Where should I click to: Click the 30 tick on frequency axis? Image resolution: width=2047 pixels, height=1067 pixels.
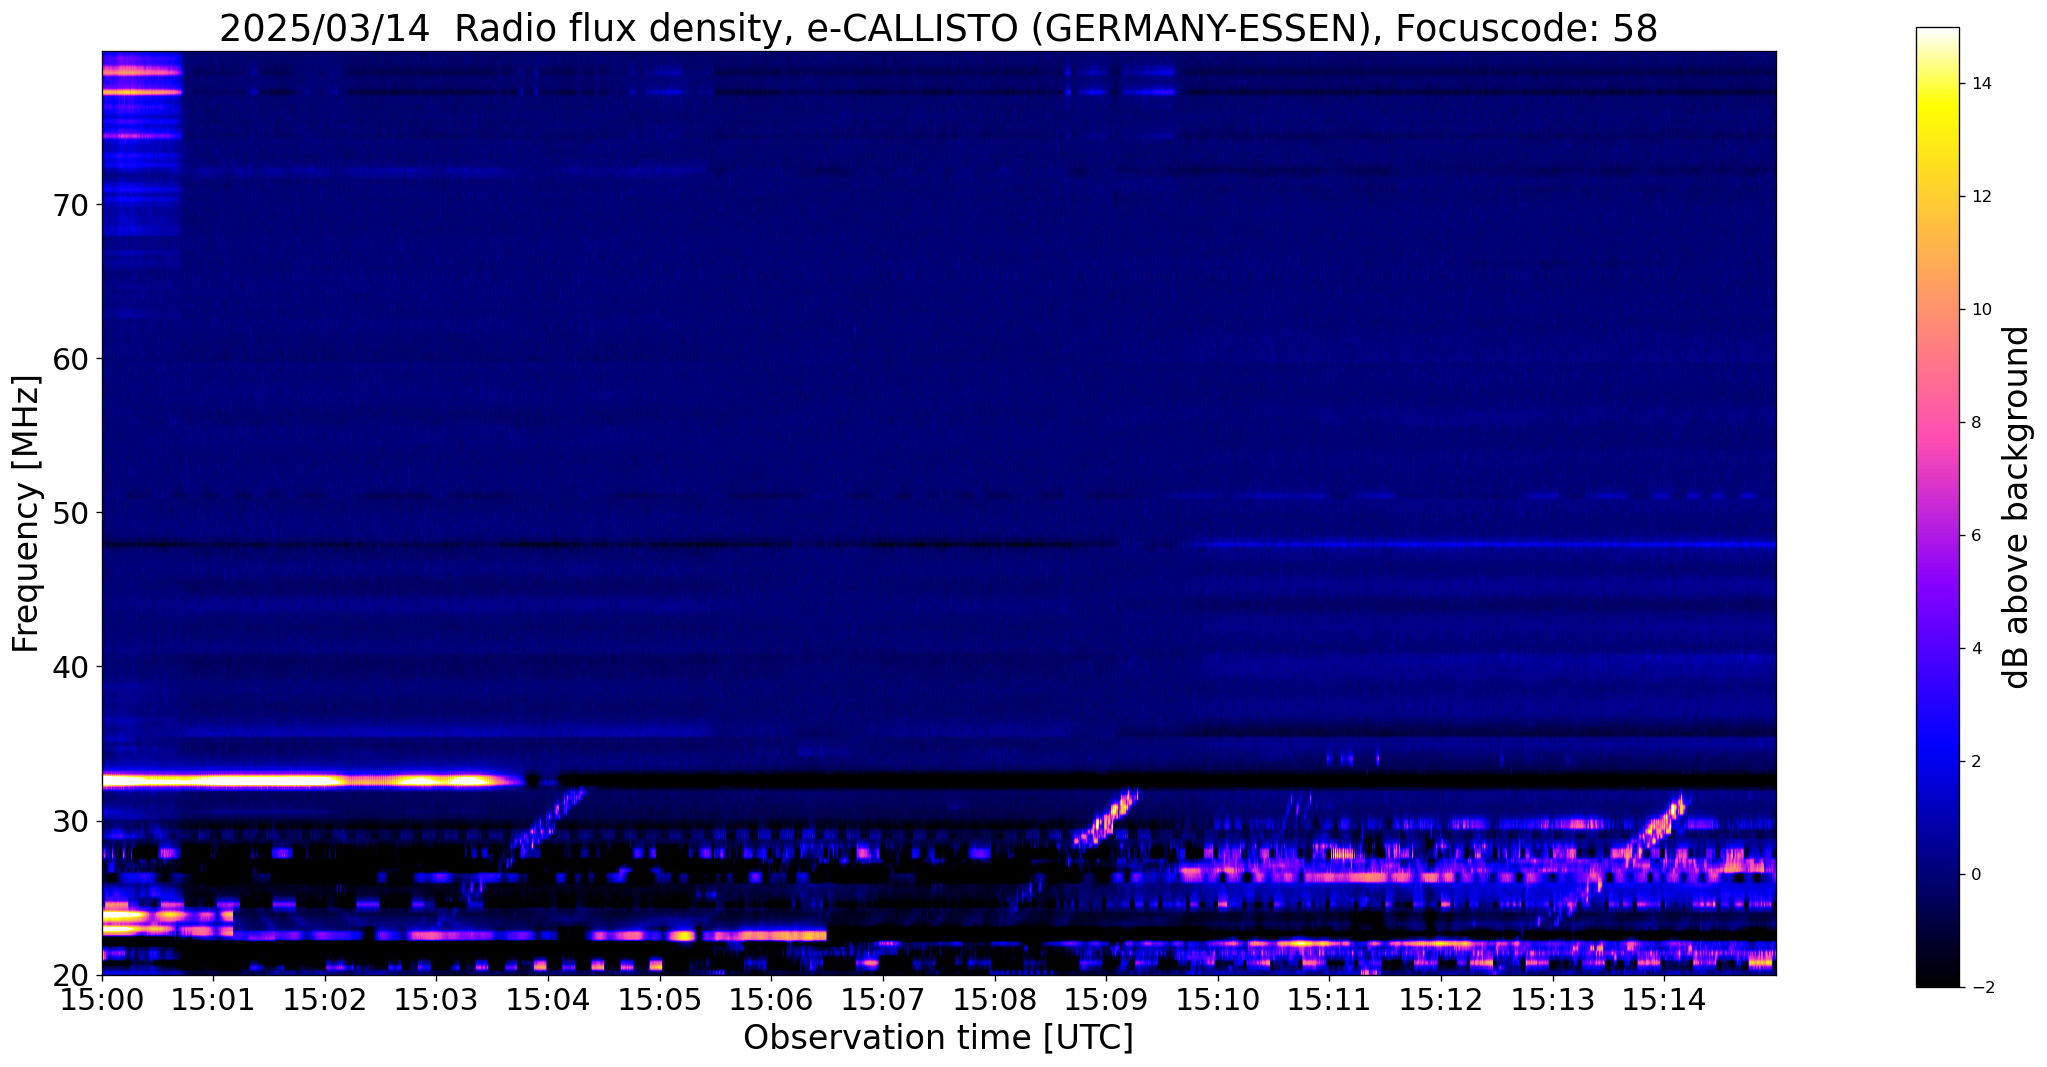pos(73,821)
